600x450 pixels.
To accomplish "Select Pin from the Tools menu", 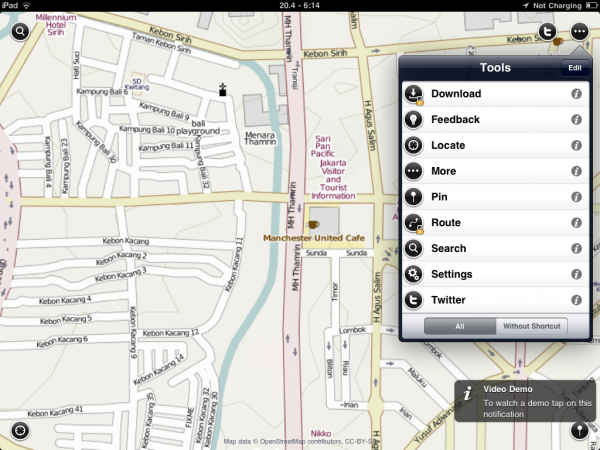I will click(x=439, y=197).
